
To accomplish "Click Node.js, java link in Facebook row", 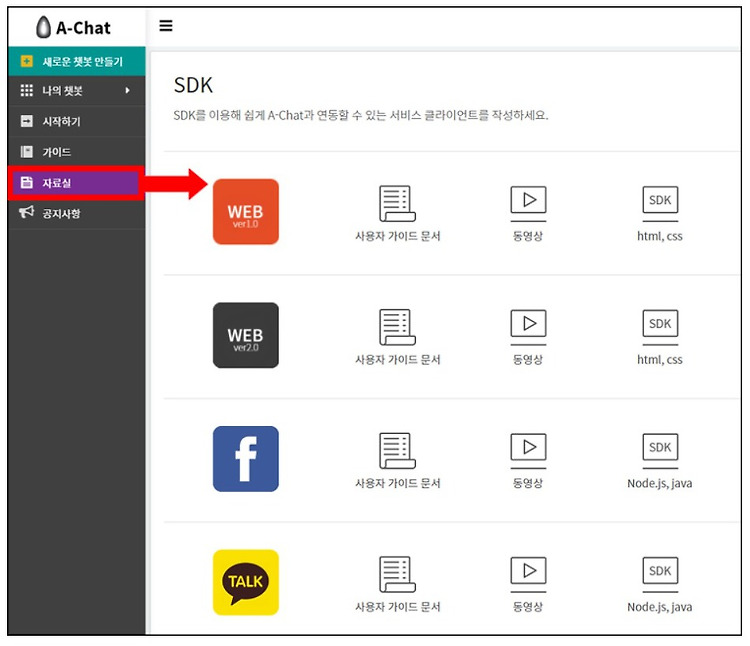I will (660, 483).
